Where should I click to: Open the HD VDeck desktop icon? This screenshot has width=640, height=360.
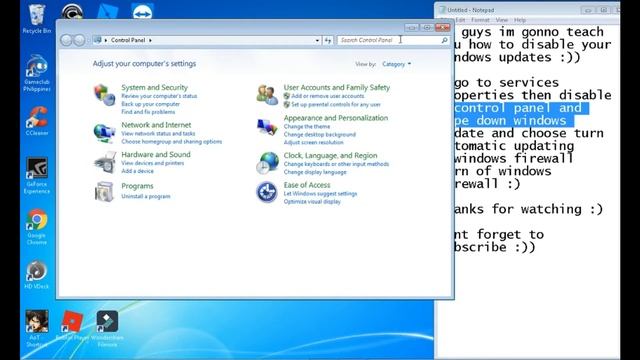(37, 274)
